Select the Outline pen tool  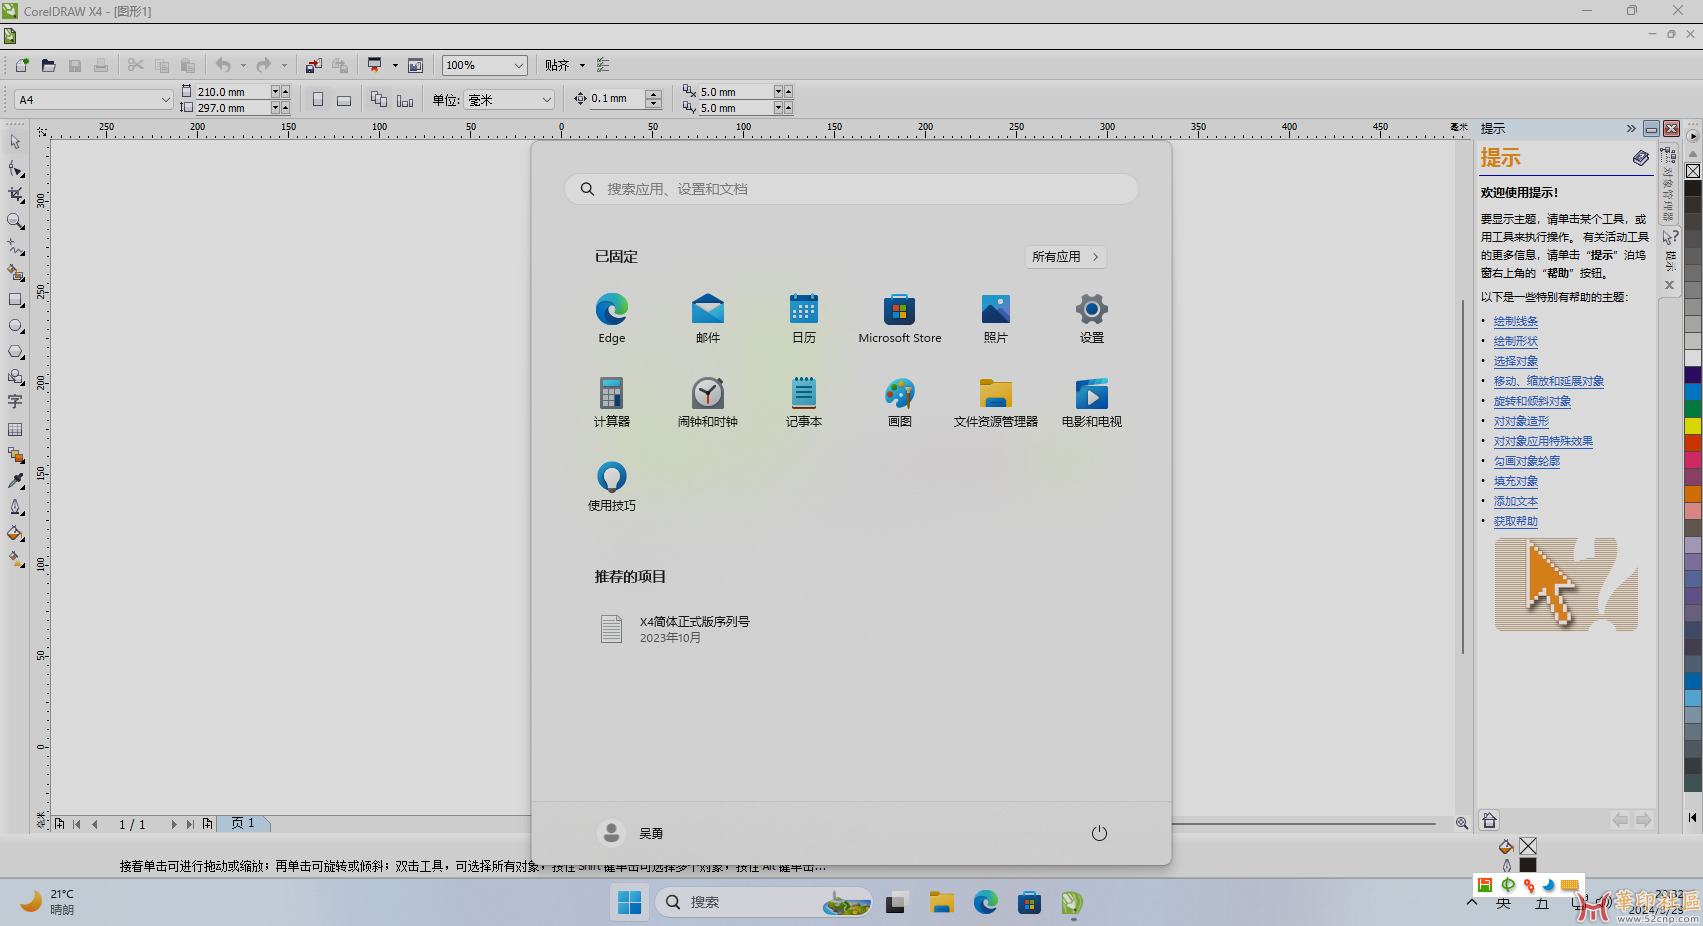click(15, 507)
